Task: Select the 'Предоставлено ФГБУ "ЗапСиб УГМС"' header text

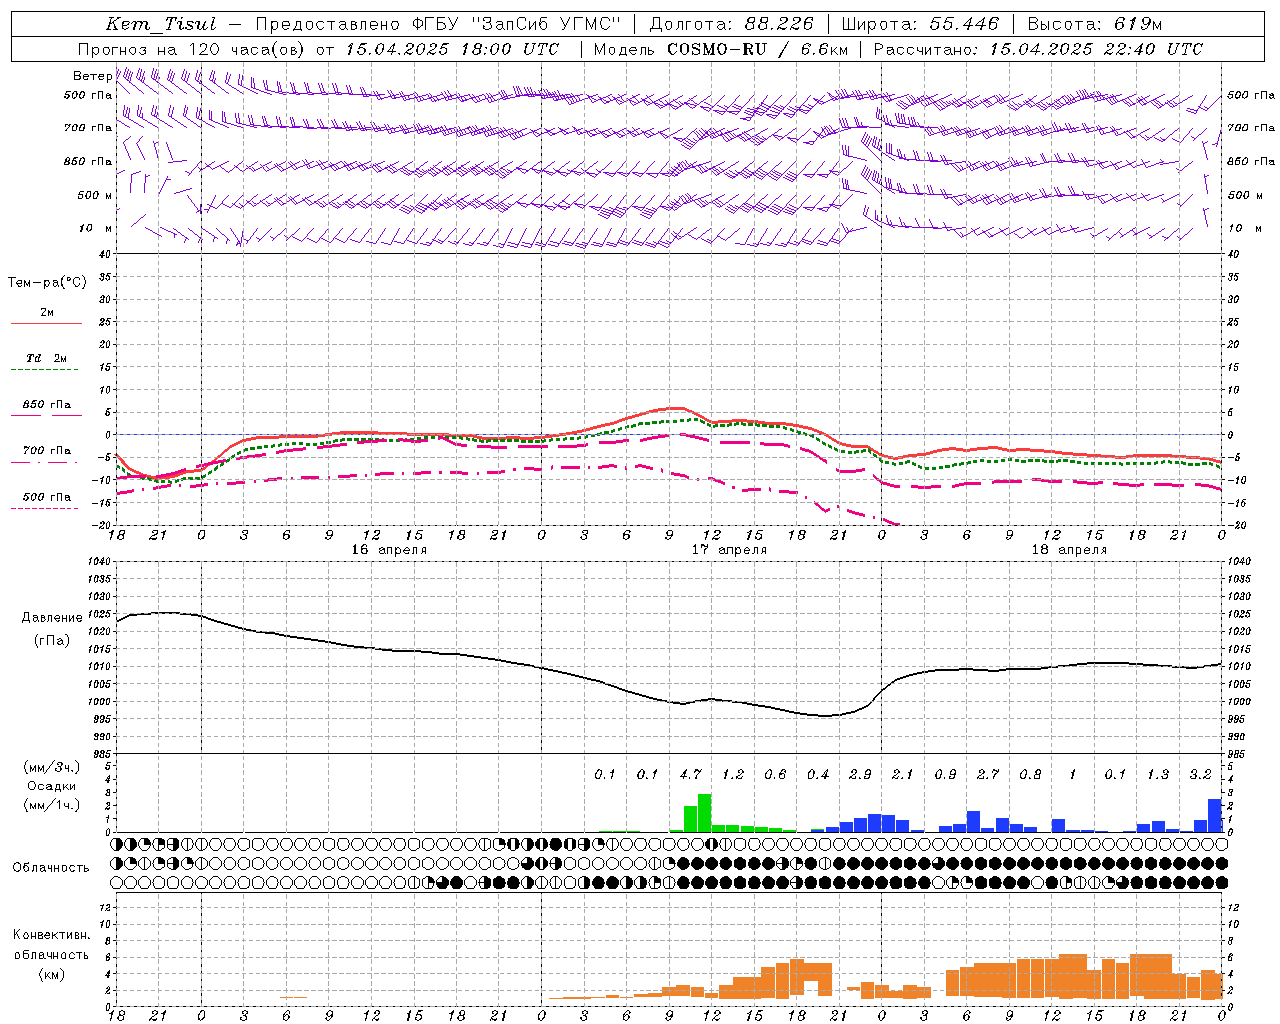Action: tap(438, 24)
